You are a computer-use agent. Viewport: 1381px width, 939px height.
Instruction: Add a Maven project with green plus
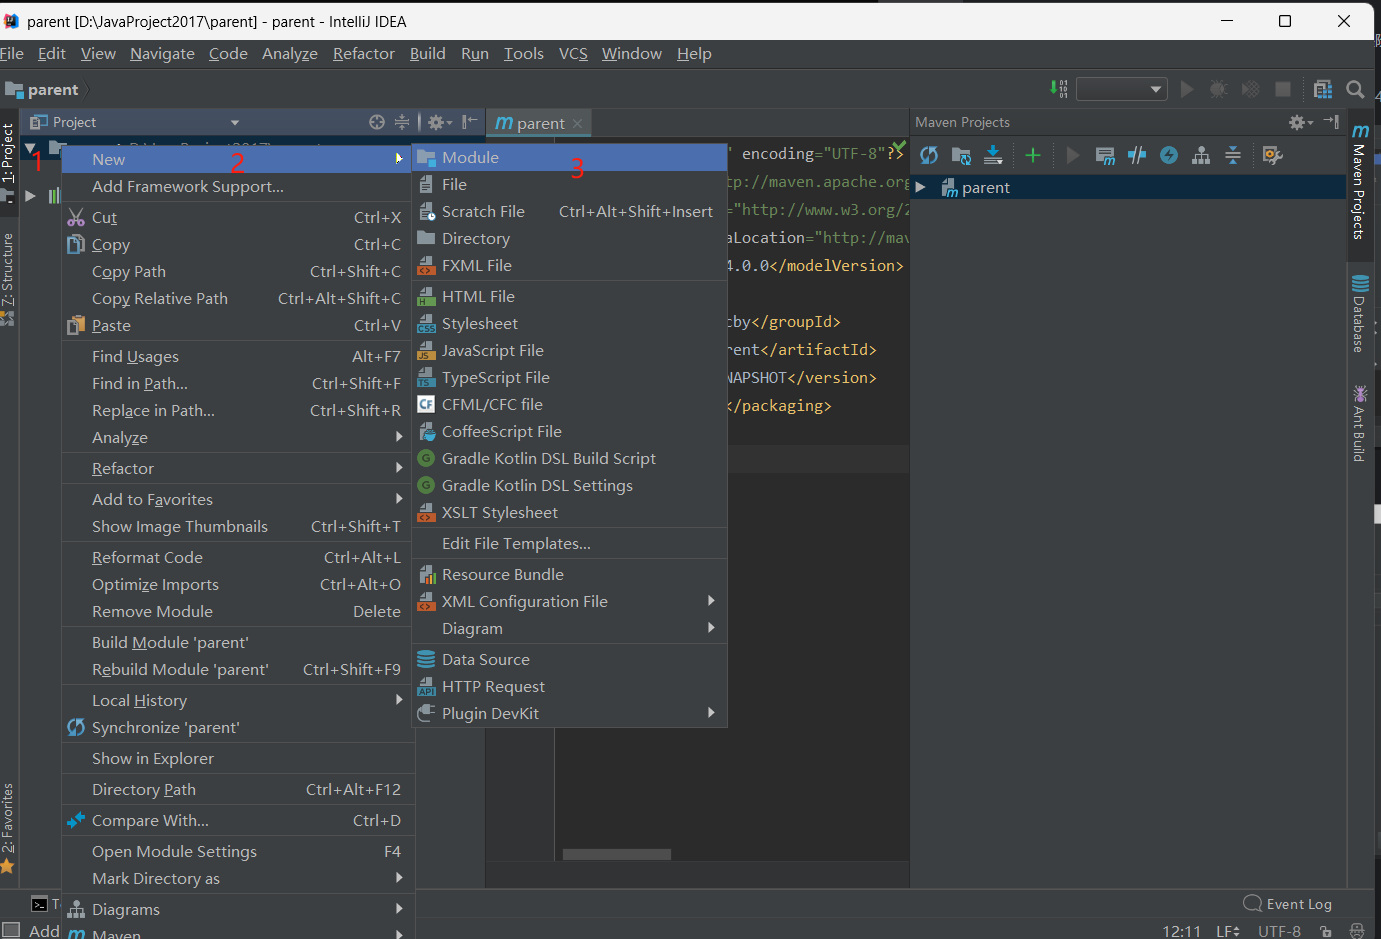coord(1033,155)
